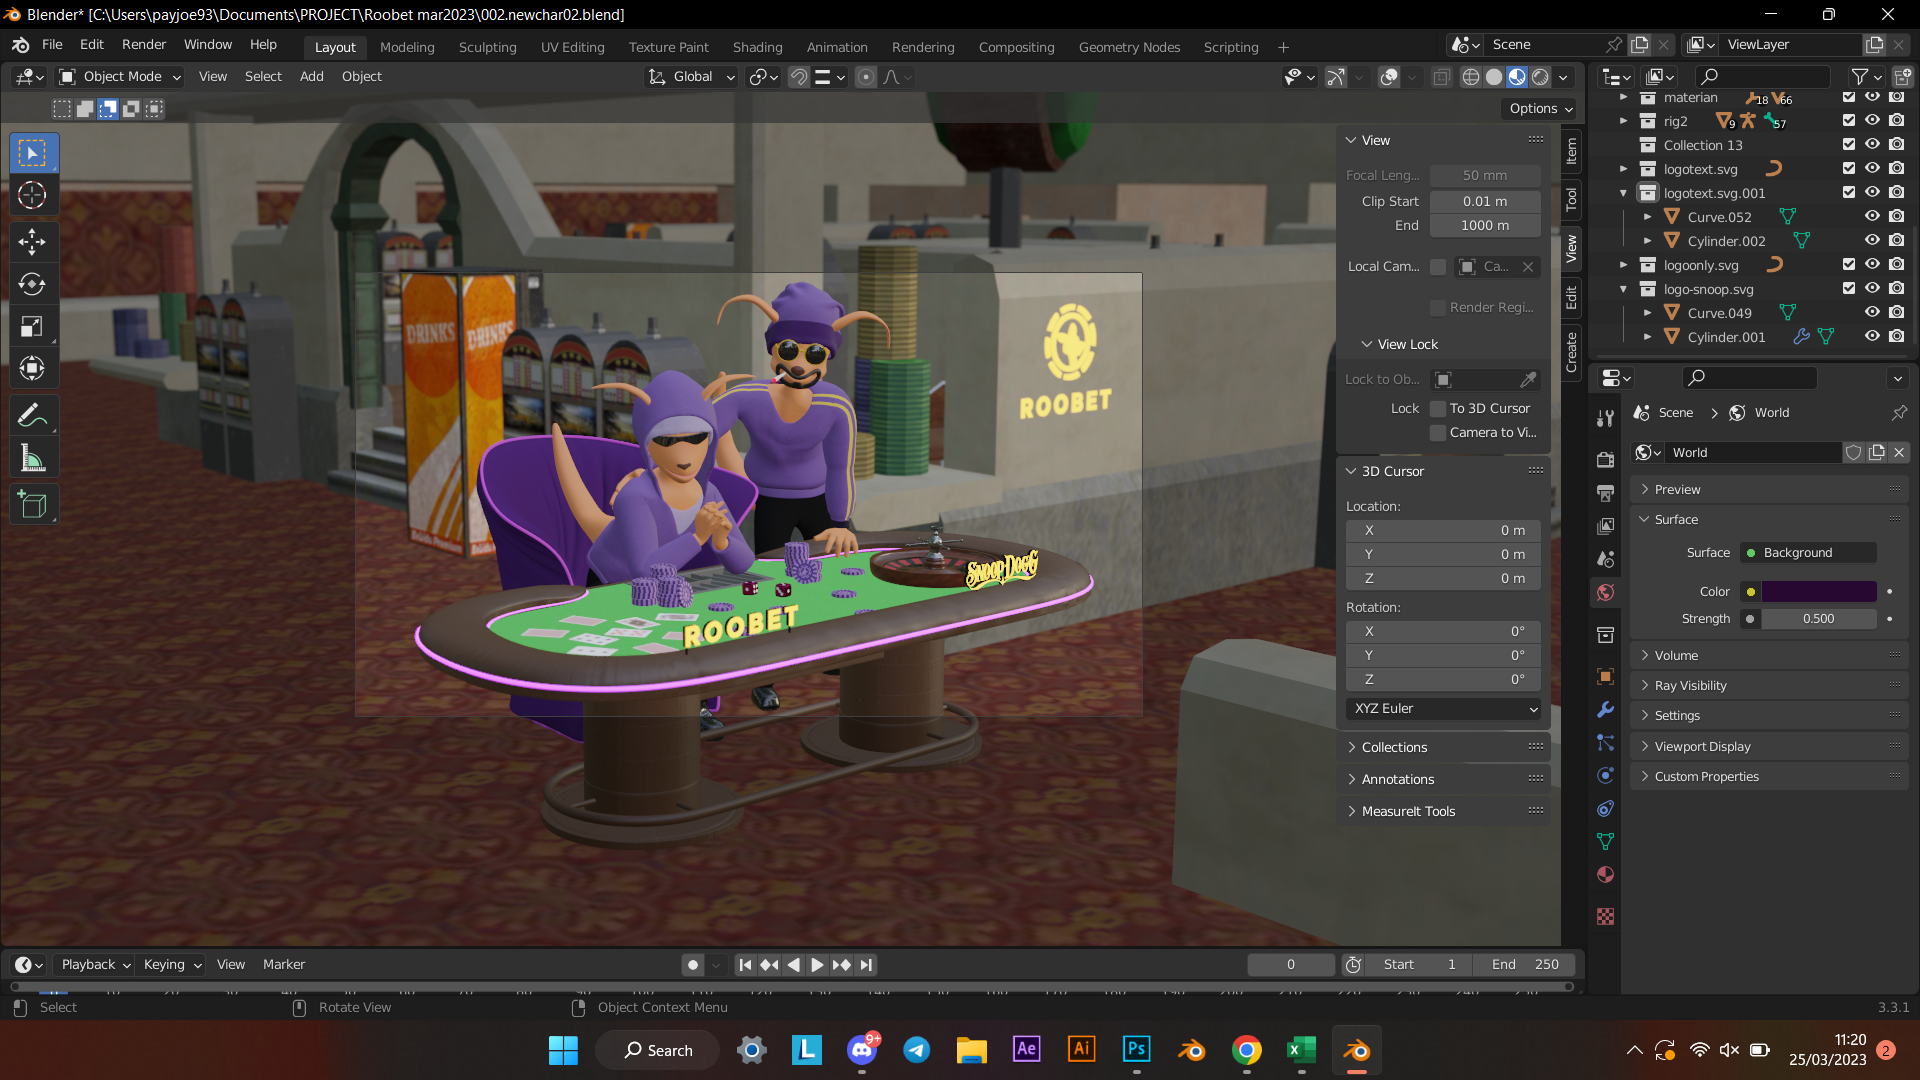1920x1080 pixels.
Task: Select the Transform tool
Action: [32, 368]
